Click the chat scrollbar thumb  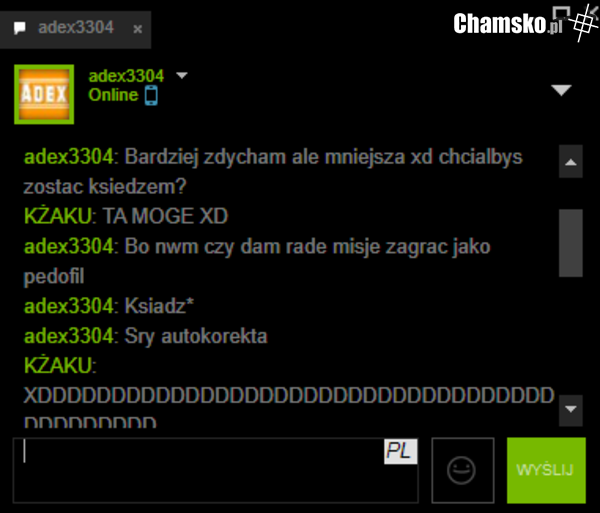click(571, 243)
